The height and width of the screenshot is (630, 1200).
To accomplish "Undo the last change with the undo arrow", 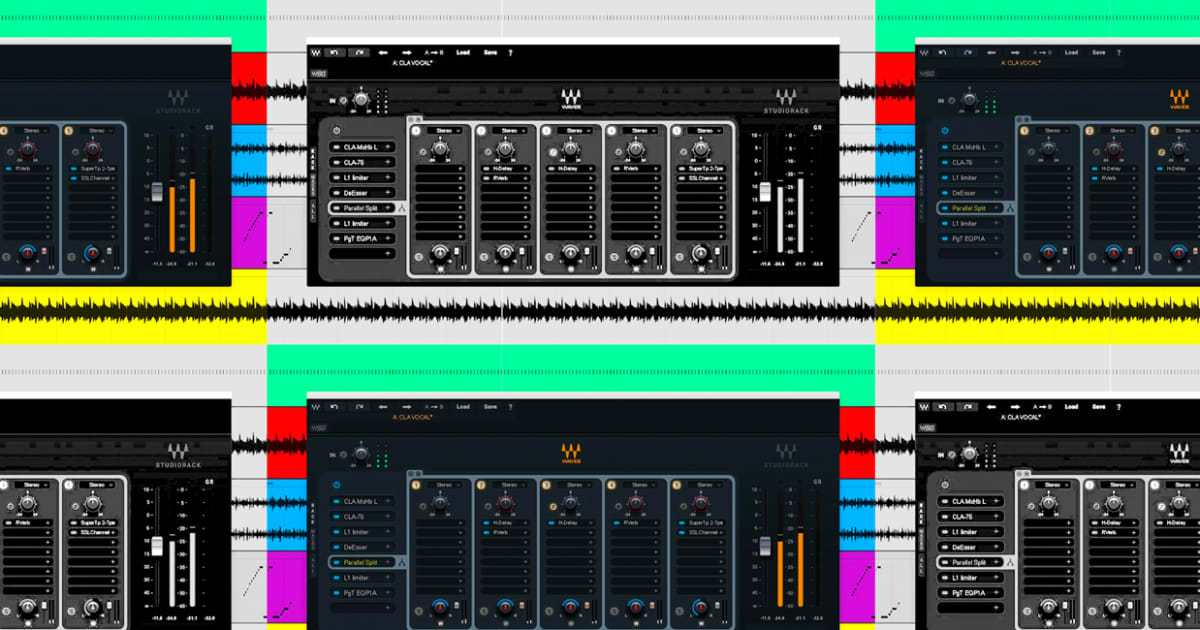I will [x=335, y=51].
